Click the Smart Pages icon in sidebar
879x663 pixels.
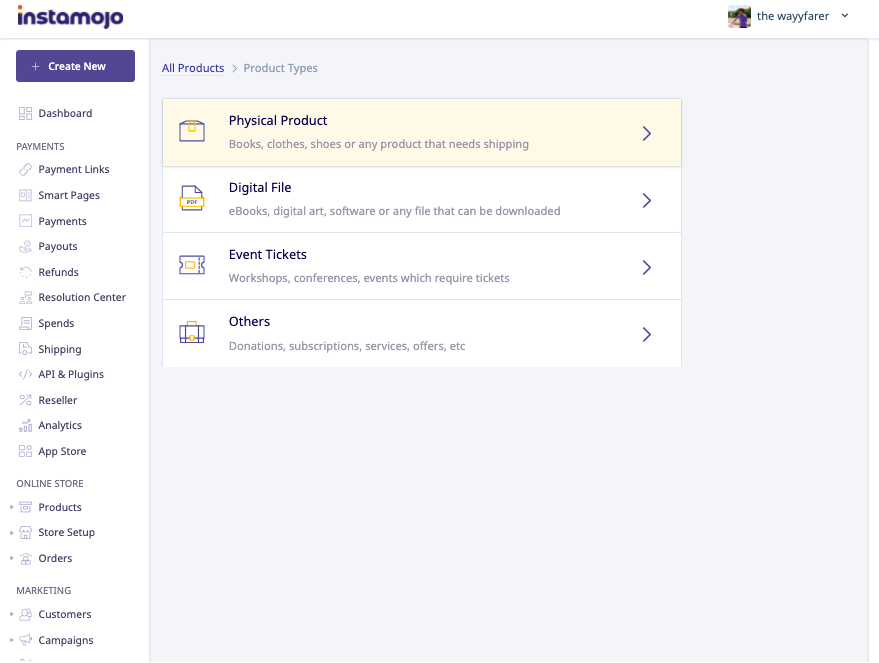(25, 195)
